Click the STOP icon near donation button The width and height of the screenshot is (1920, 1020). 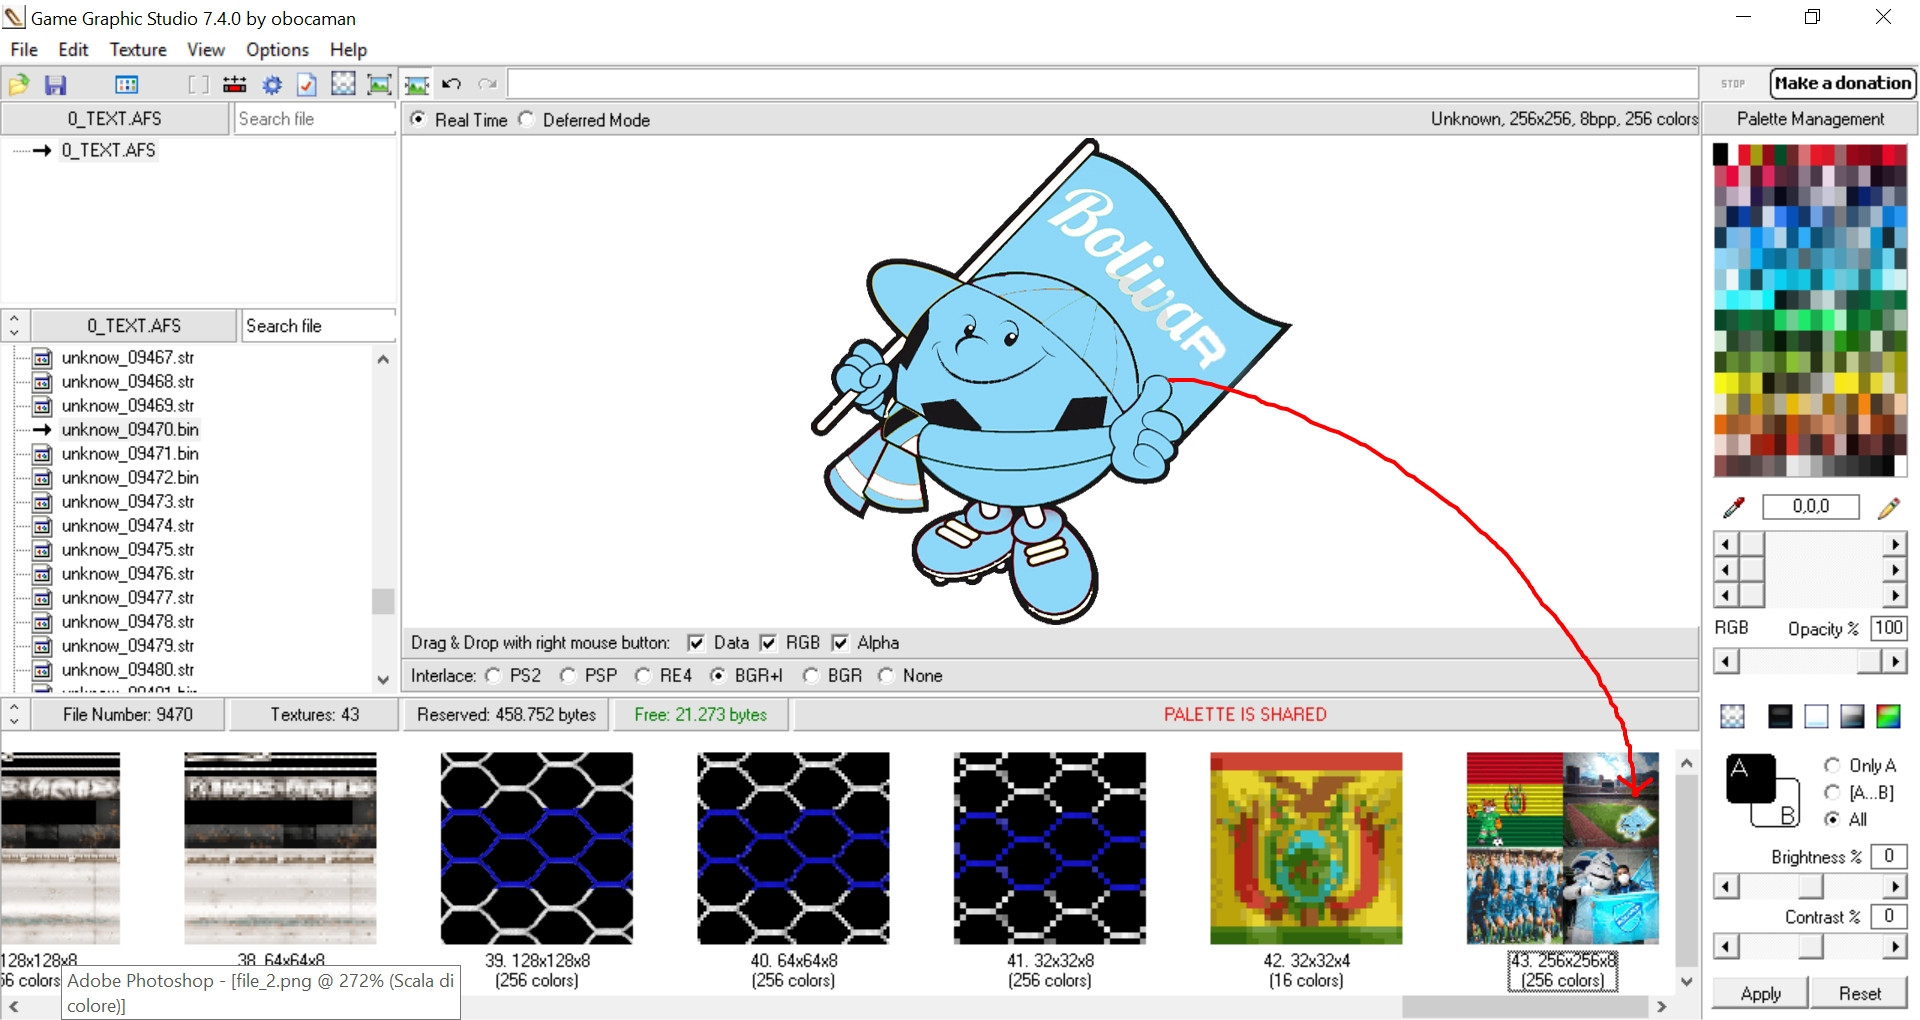click(x=1733, y=84)
